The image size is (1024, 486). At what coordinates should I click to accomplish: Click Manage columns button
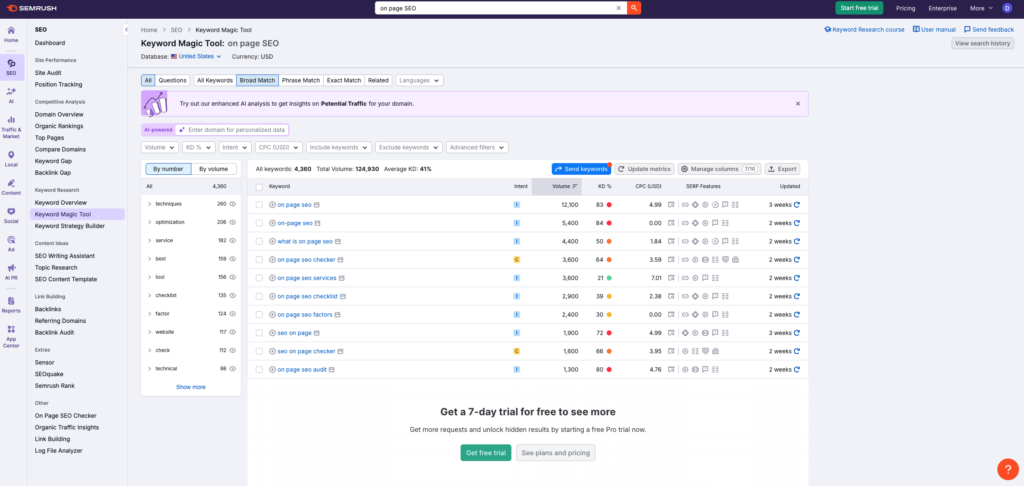coord(720,169)
